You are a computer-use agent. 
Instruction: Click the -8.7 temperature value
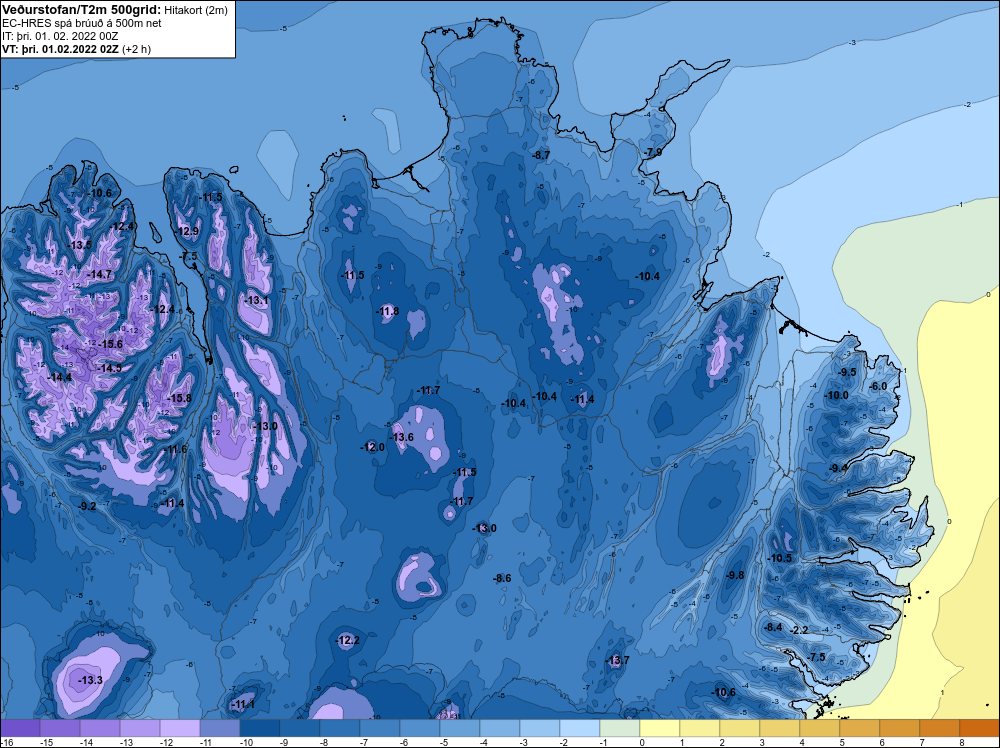(x=541, y=155)
